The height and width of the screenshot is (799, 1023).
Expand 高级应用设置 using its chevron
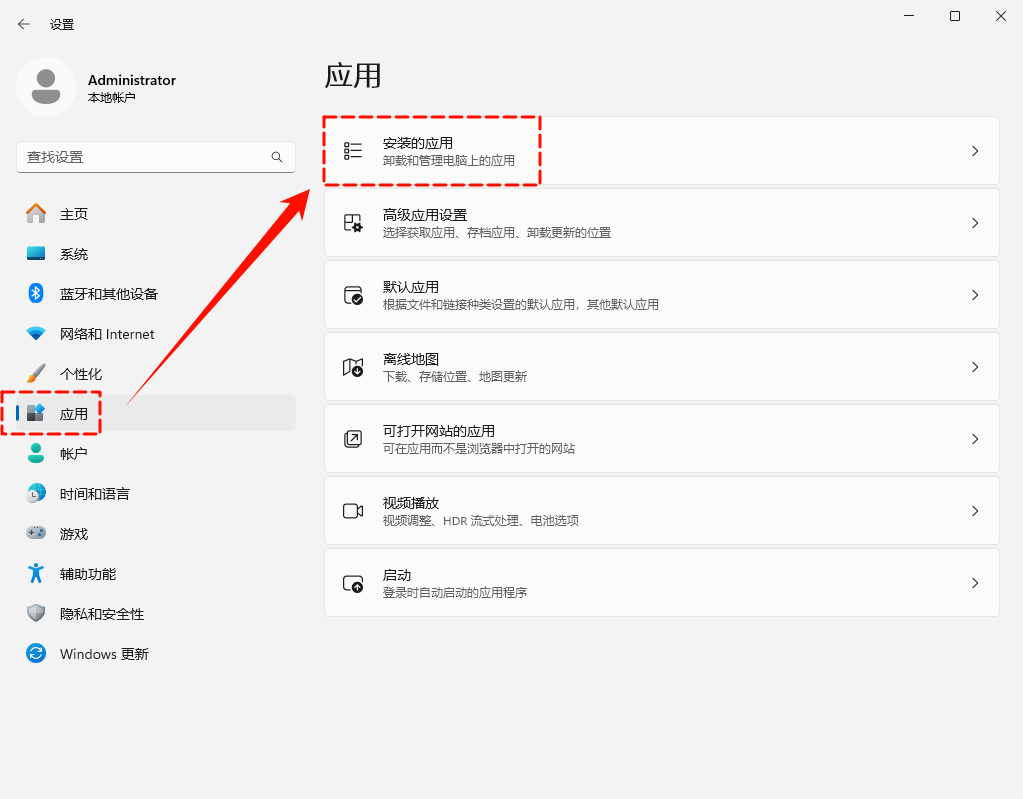975,223
